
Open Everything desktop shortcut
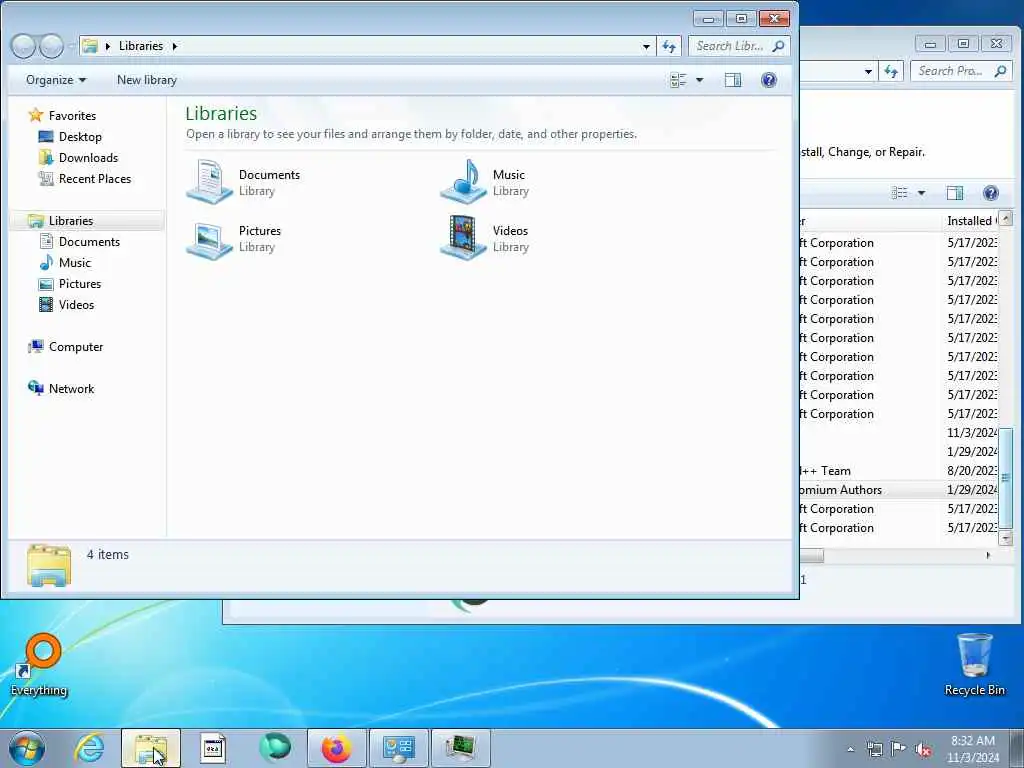tap(39, 665)
